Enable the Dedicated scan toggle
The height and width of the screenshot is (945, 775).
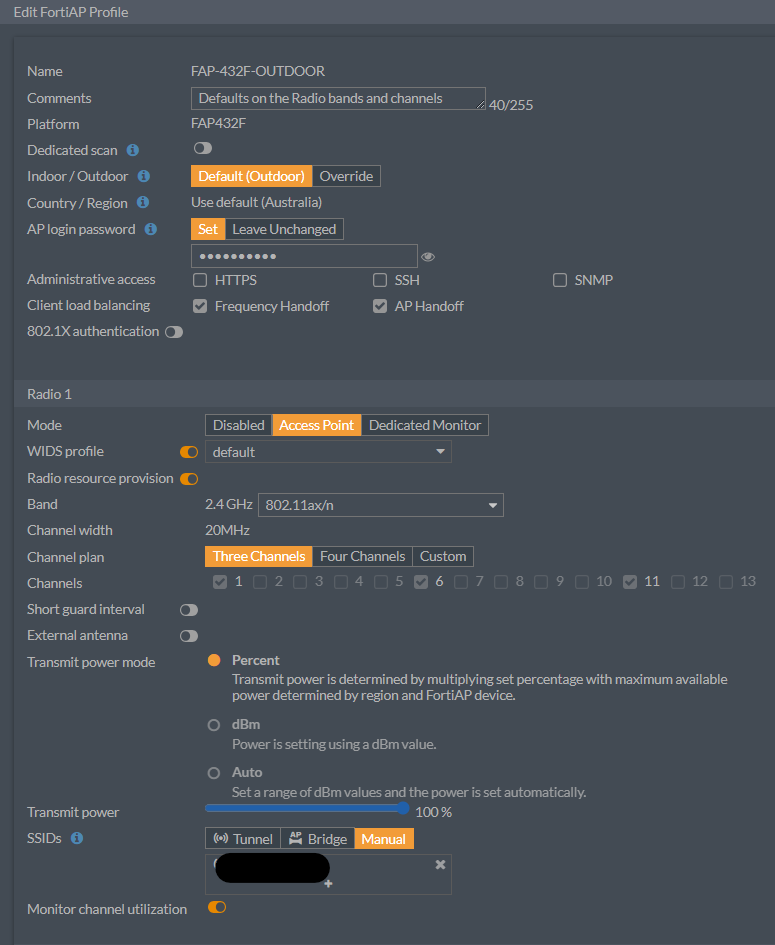(x=203, y=148)
